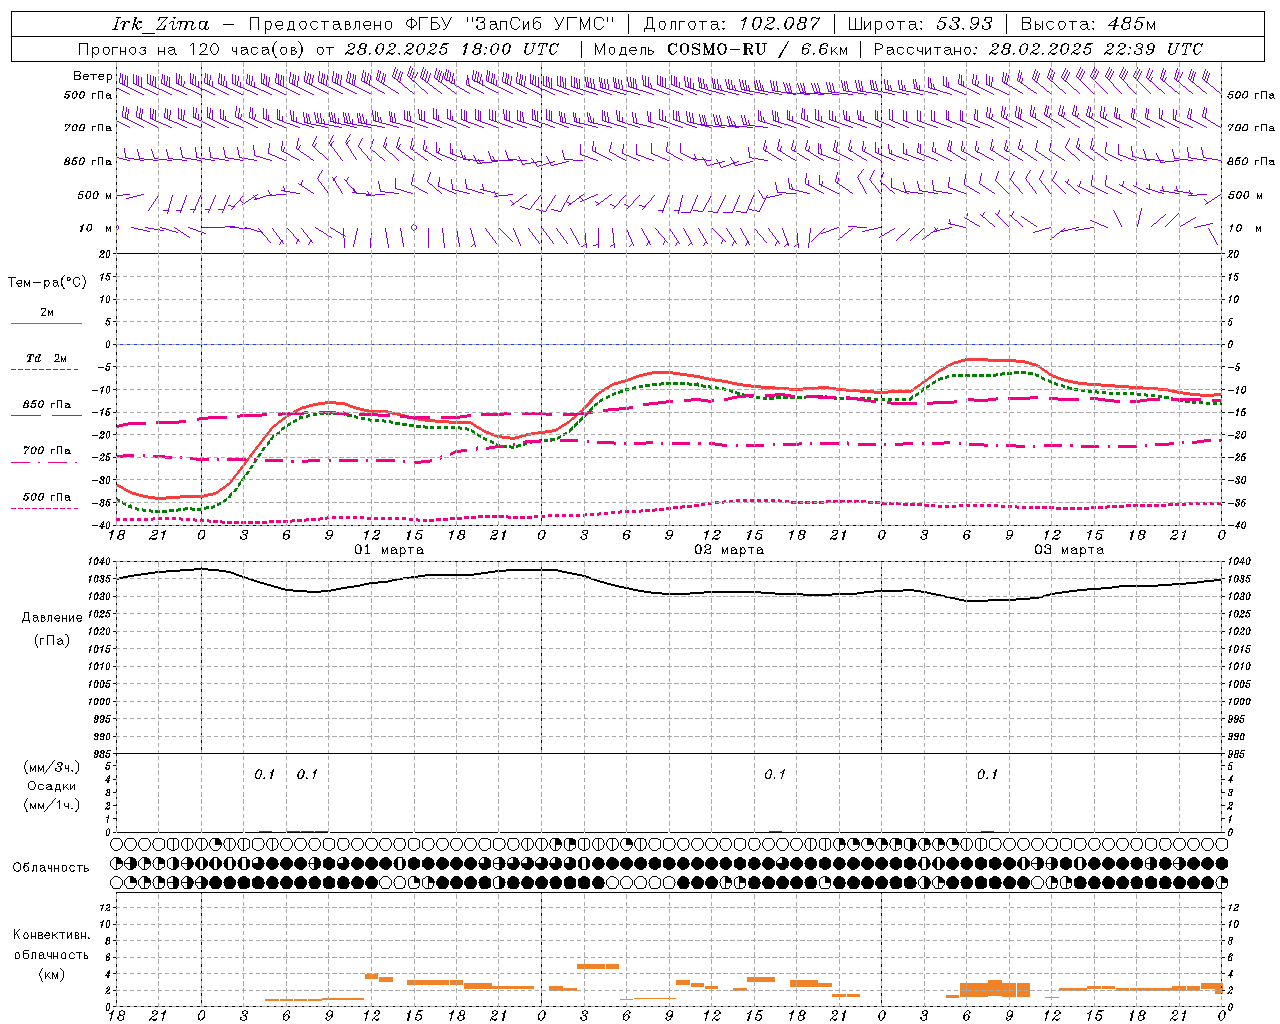
Task: Click the "Рассчитано: 28.02.2025 22:39 UTC" timestamp
Action: click(1038, 49)
